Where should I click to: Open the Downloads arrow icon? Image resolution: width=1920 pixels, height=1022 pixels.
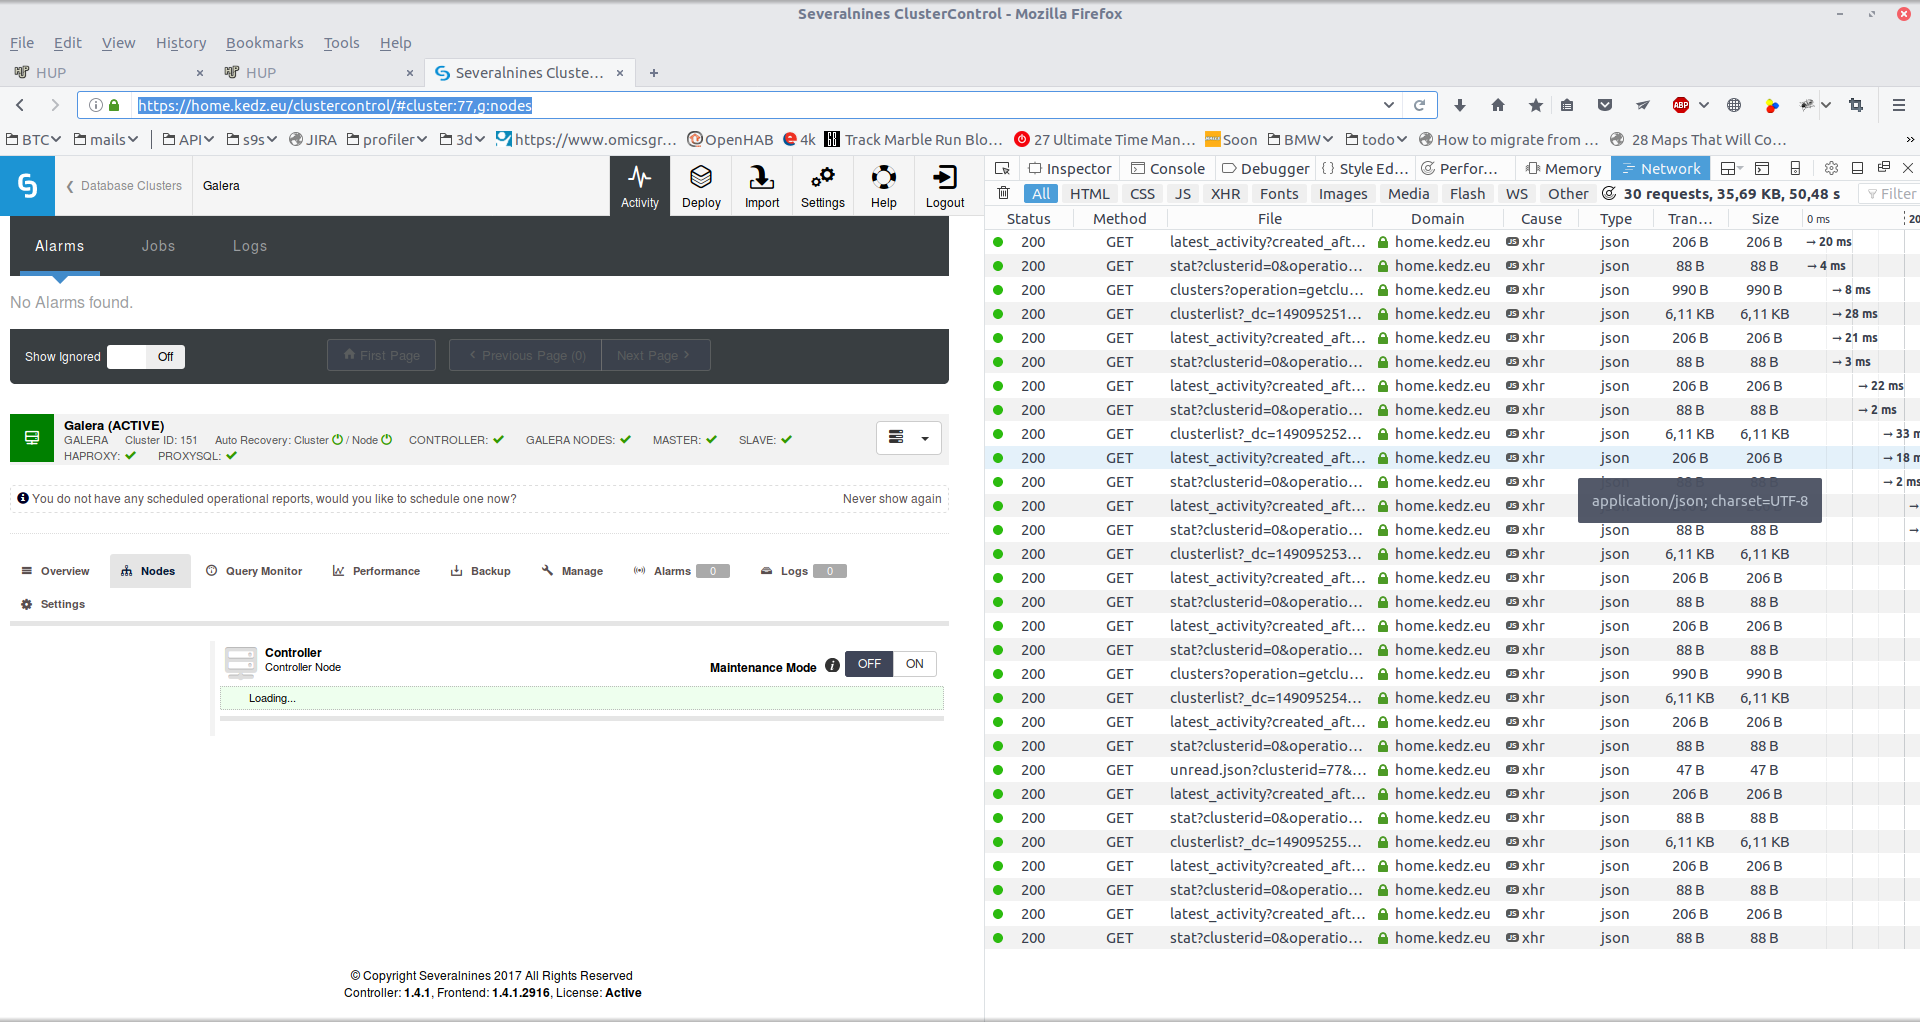click(x=1459, y=105)
